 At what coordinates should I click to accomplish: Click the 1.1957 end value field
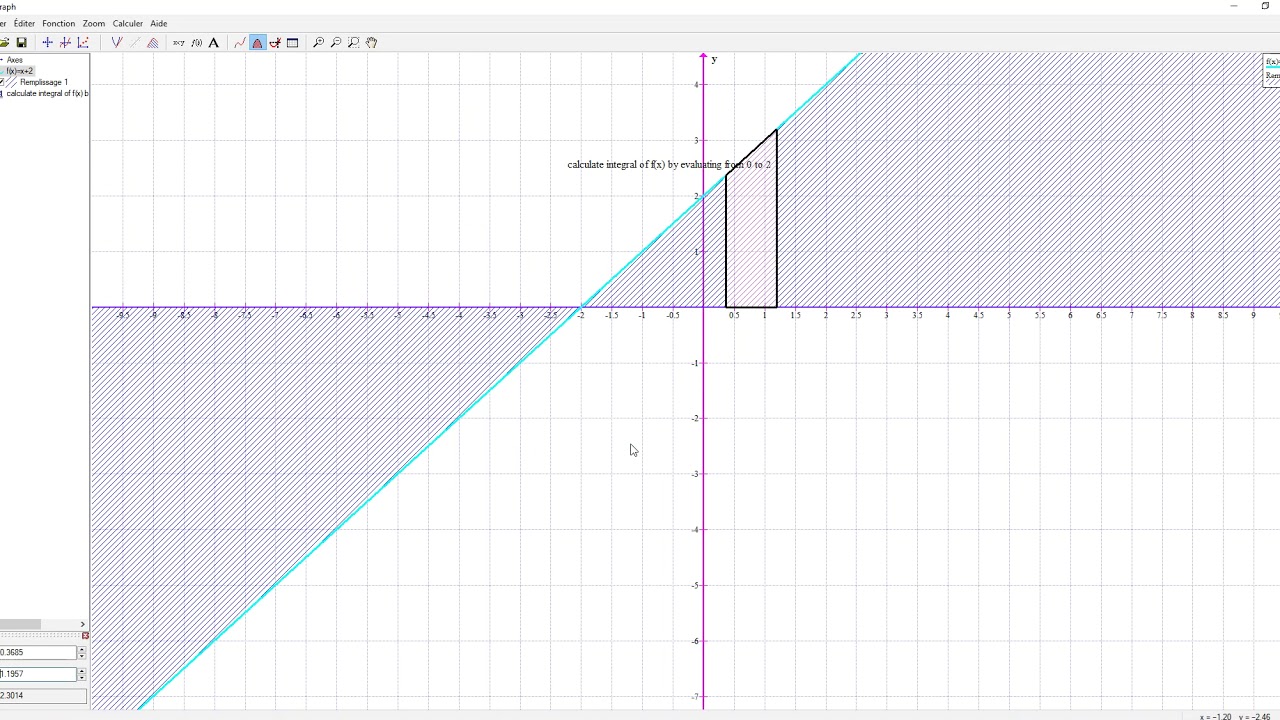tap(38, 674)
